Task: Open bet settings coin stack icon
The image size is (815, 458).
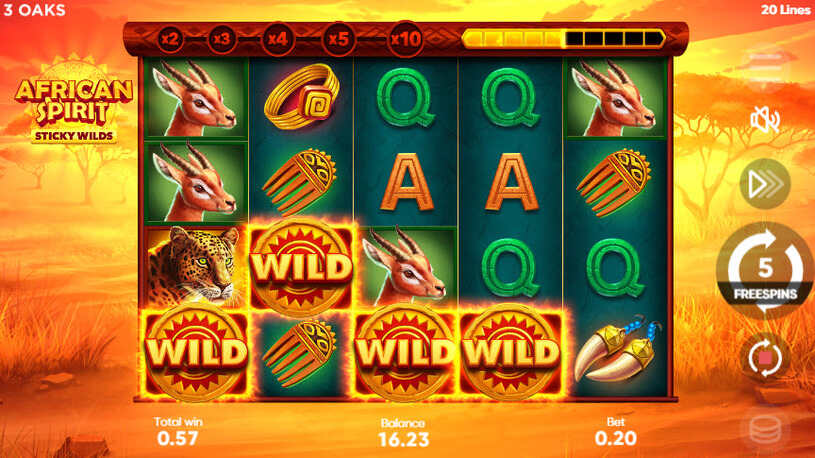Action: (765, 429)
